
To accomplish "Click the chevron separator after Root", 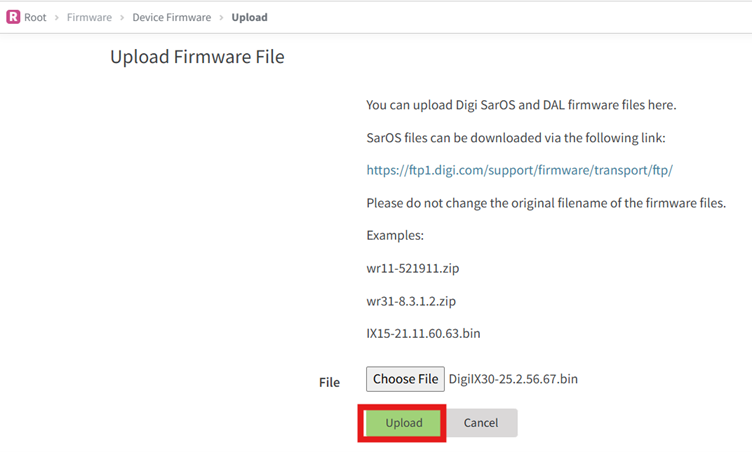I will (57, 17).
